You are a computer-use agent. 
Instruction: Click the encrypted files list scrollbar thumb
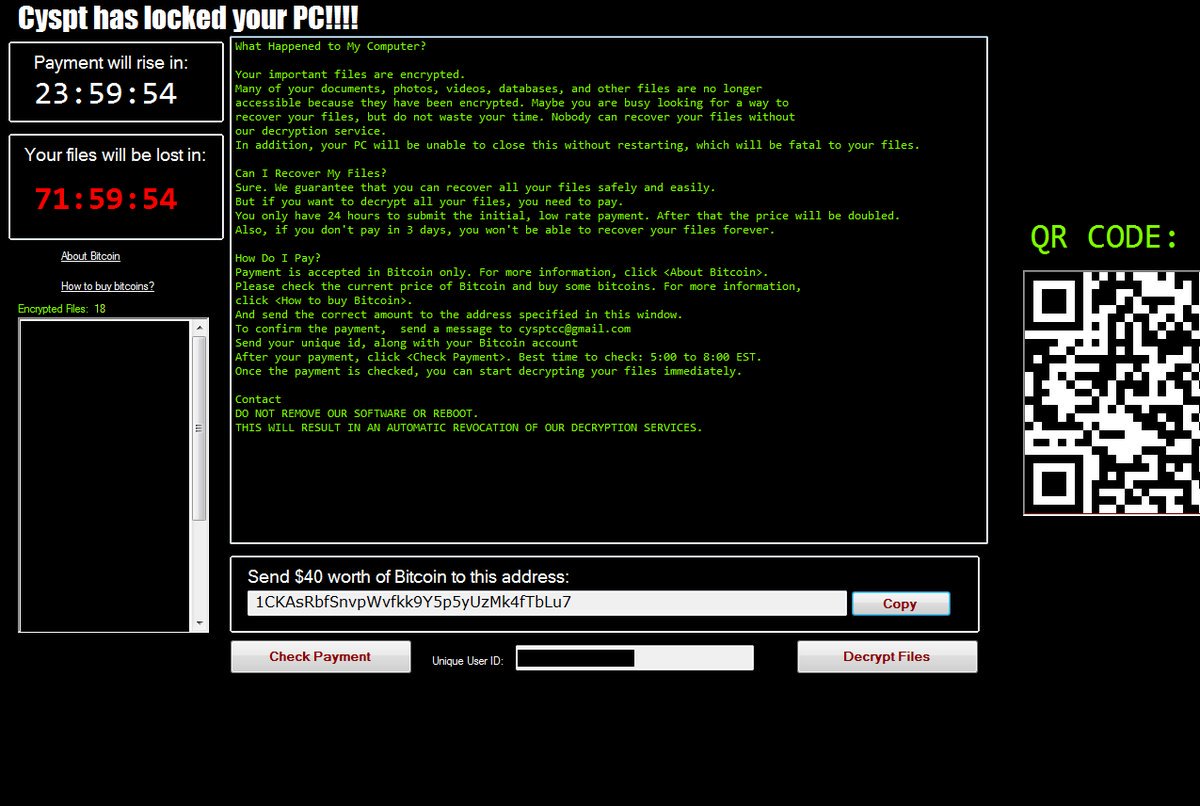(x=199, y=428)
